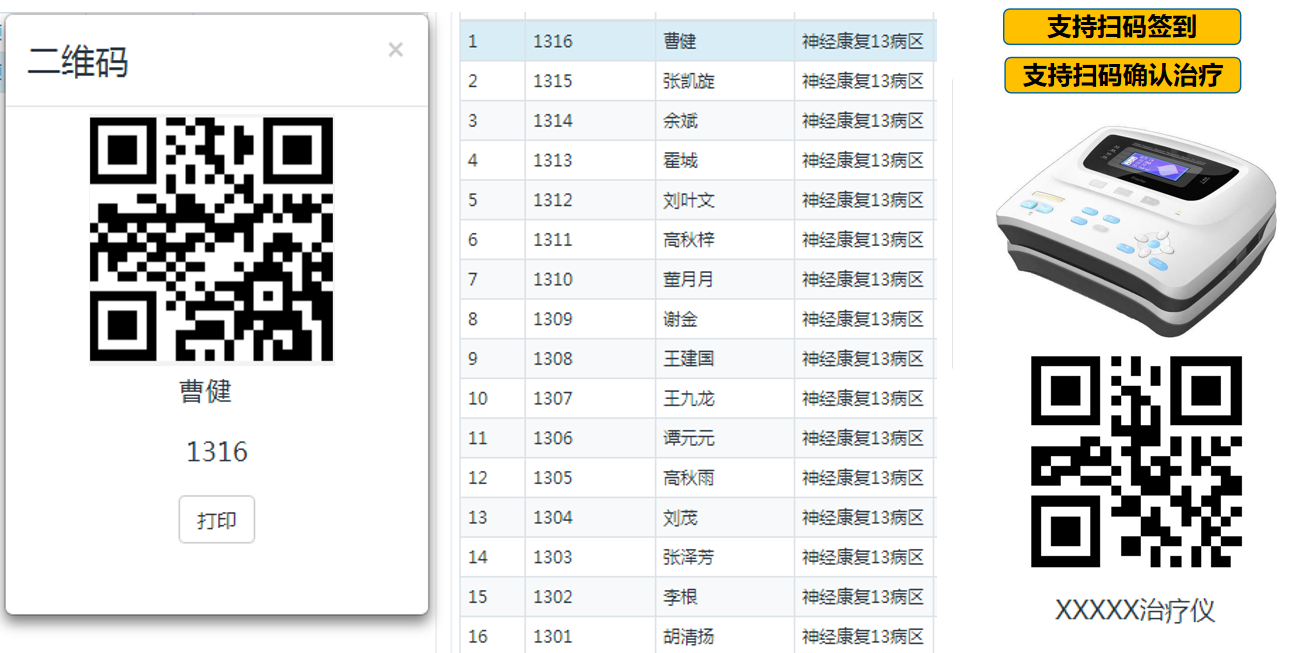Viewport: 1292px width, 653px height.
Task: Select ID cell 1306
Action: click(x=553, y=438)
